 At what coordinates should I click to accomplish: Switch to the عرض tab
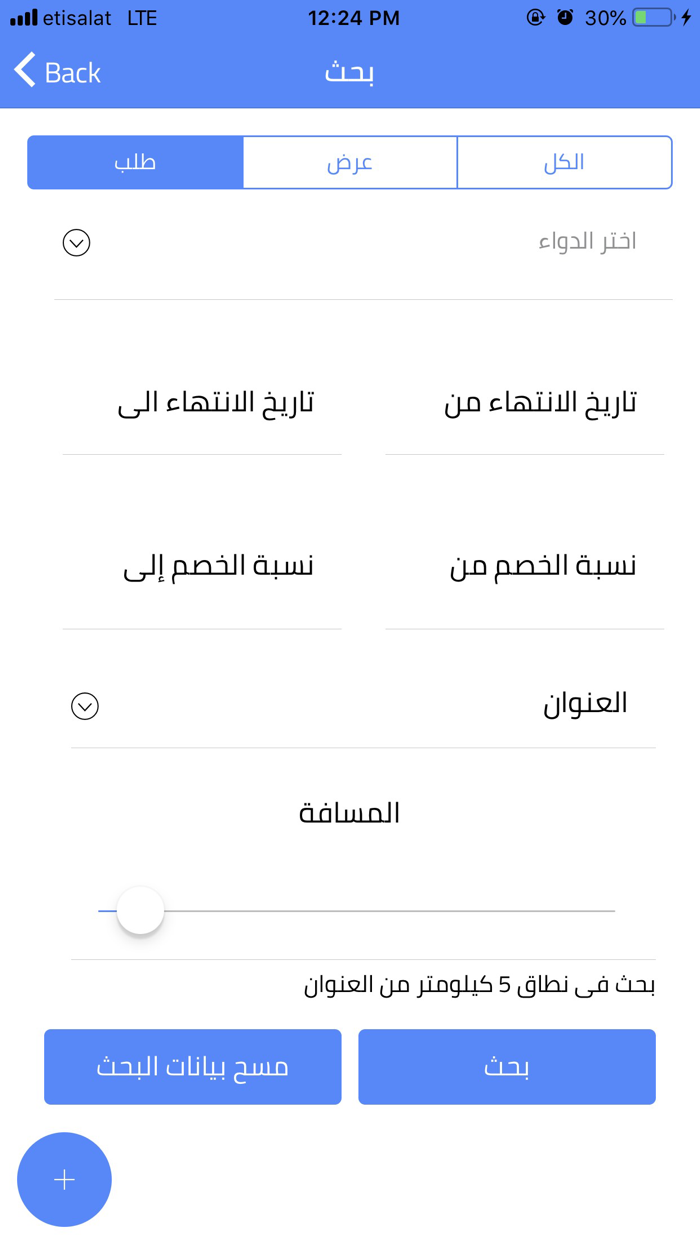[x=350, y=162]
